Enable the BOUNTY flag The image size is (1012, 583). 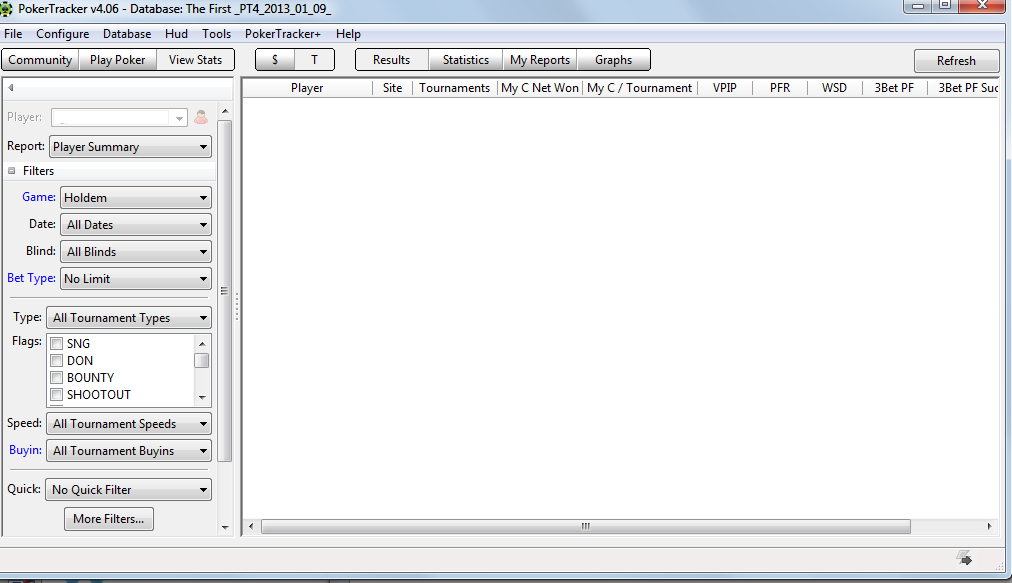point(57,377)
